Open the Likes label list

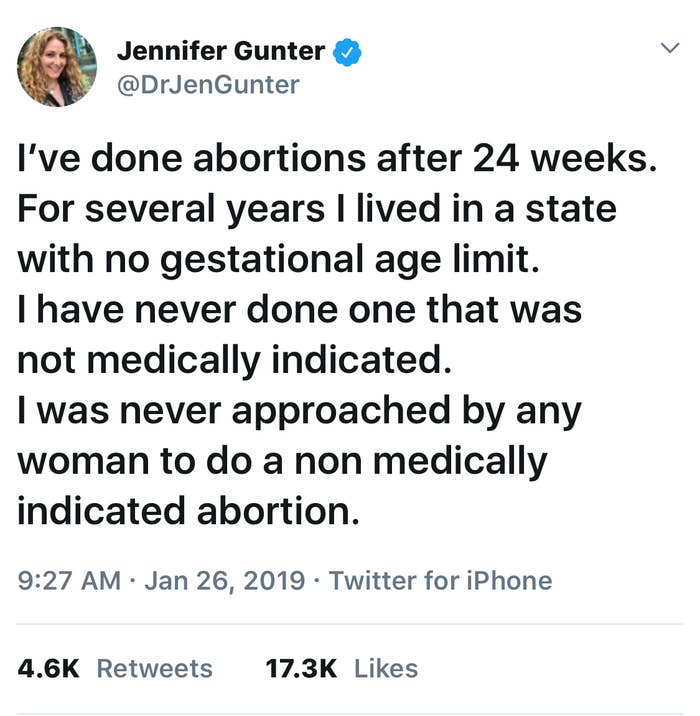click(386, 669)
